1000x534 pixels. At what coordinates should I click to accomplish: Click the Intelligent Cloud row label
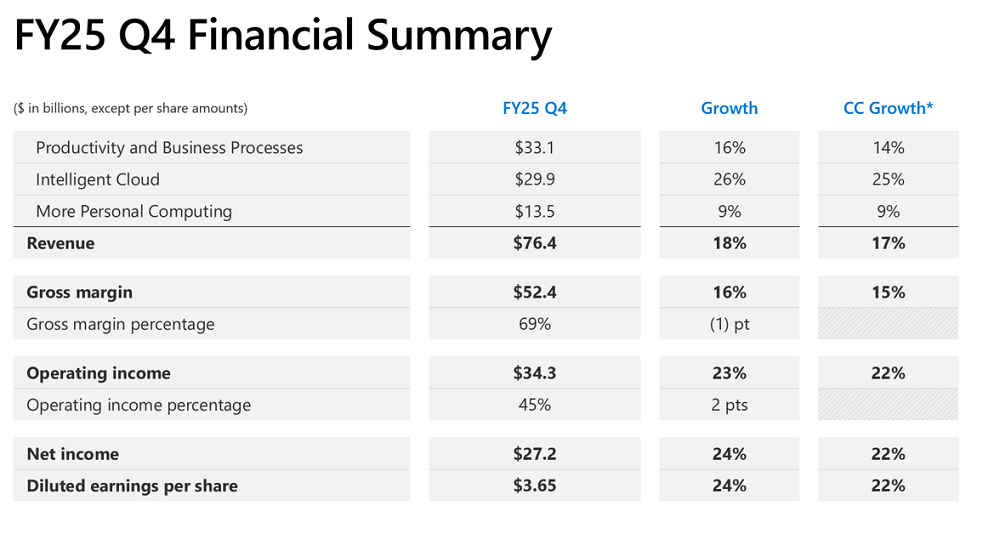pyautogui.click(x=98, y=180)
